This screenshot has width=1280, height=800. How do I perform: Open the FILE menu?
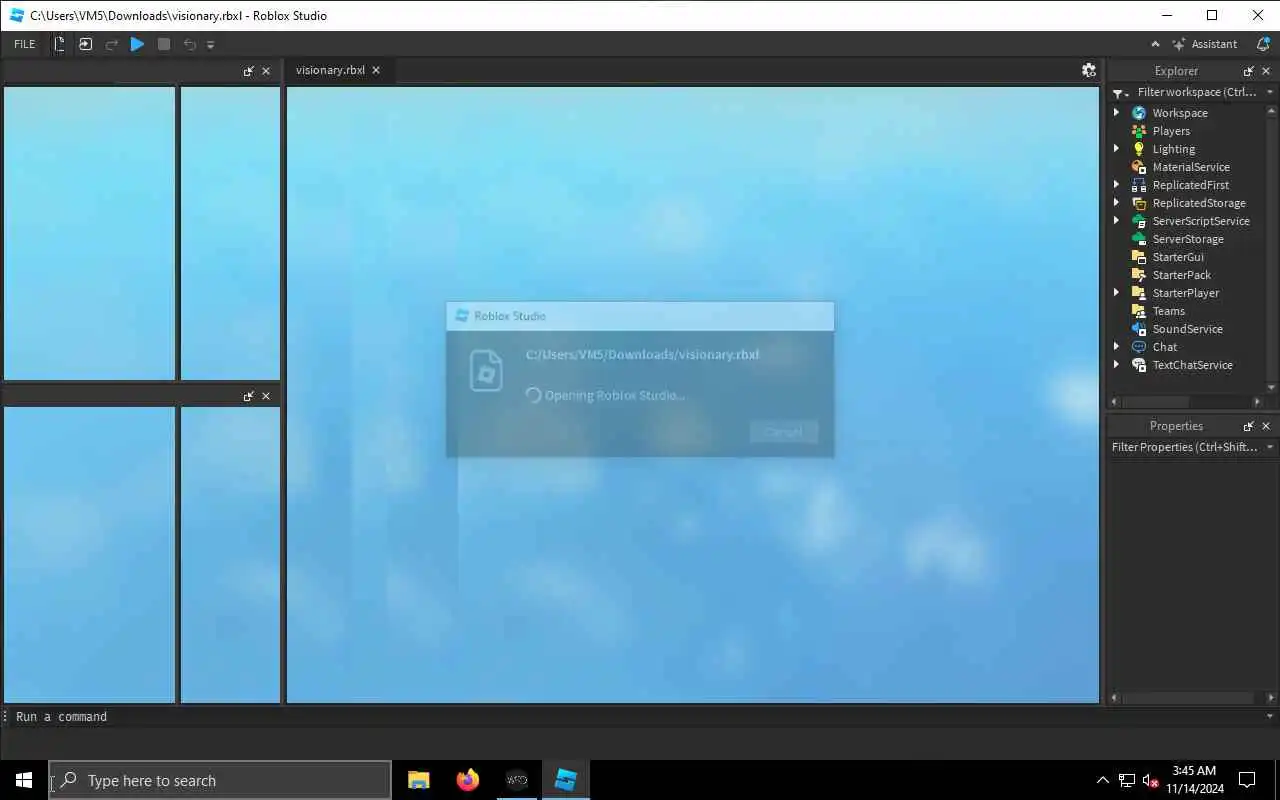(x=25, y=44)
